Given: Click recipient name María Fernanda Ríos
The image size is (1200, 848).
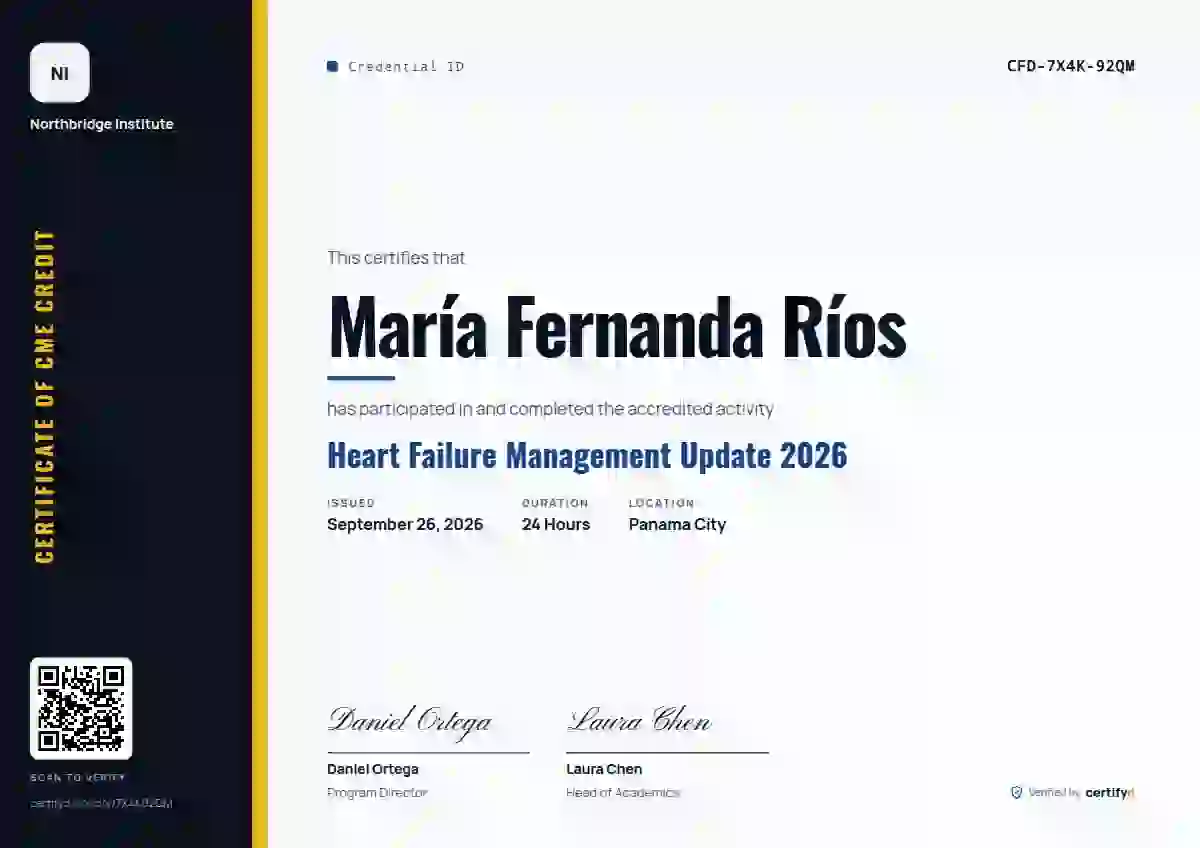Looking at the screenshot, I should [x=617, y=326].
